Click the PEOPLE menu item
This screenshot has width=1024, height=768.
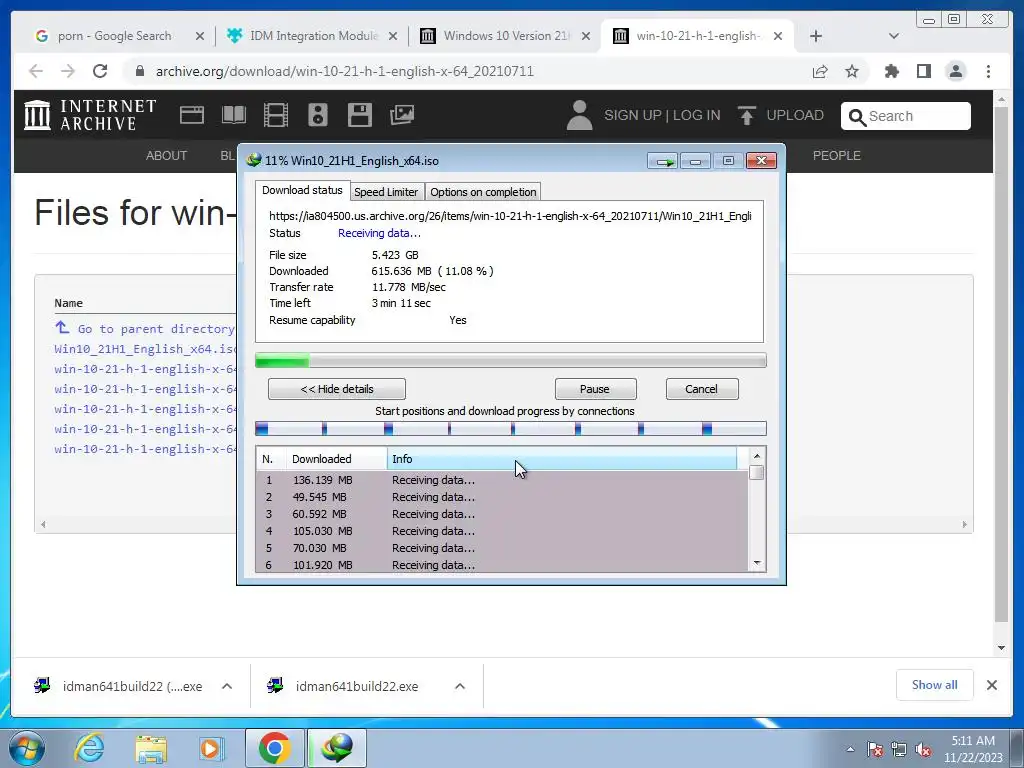(x=837, y=155)
